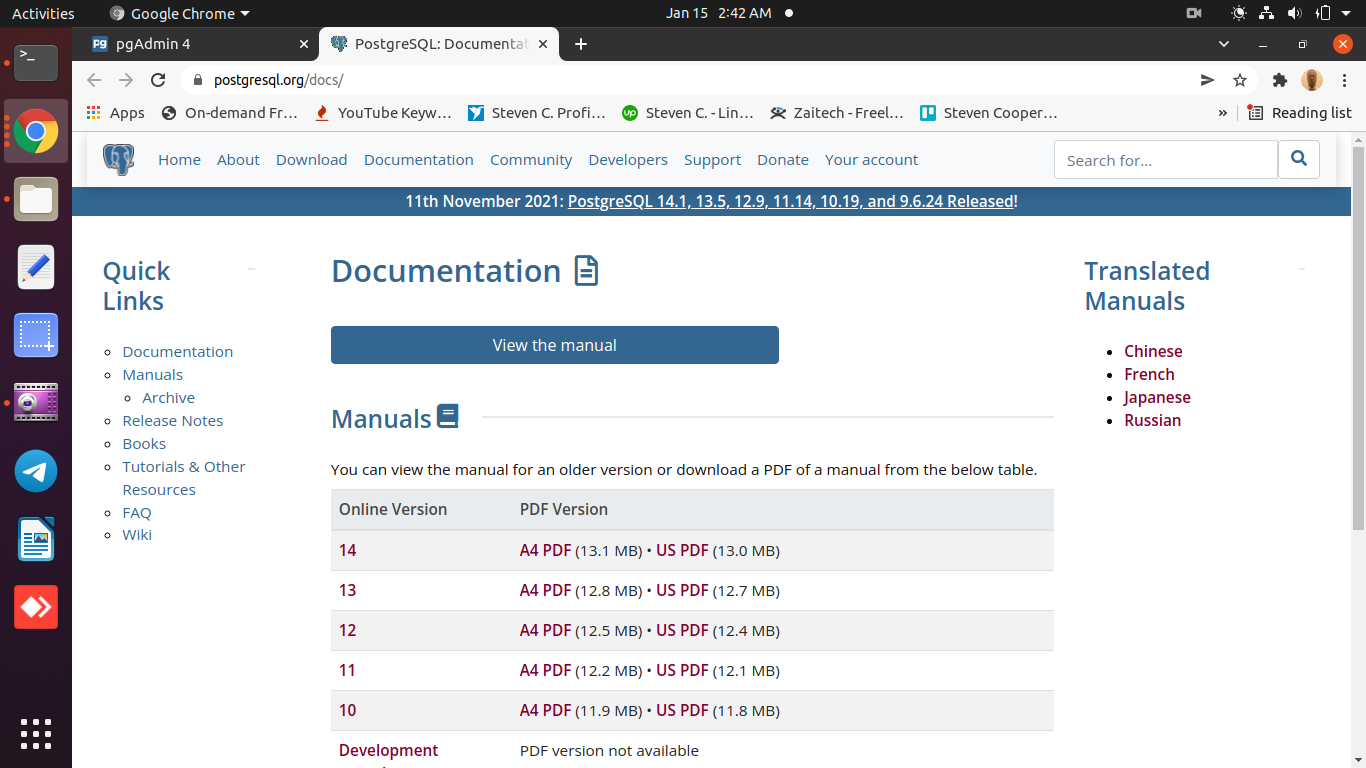Click the Chrome icon in the dock
This screenshot has width=1366, height=768.
pos(36,131)
